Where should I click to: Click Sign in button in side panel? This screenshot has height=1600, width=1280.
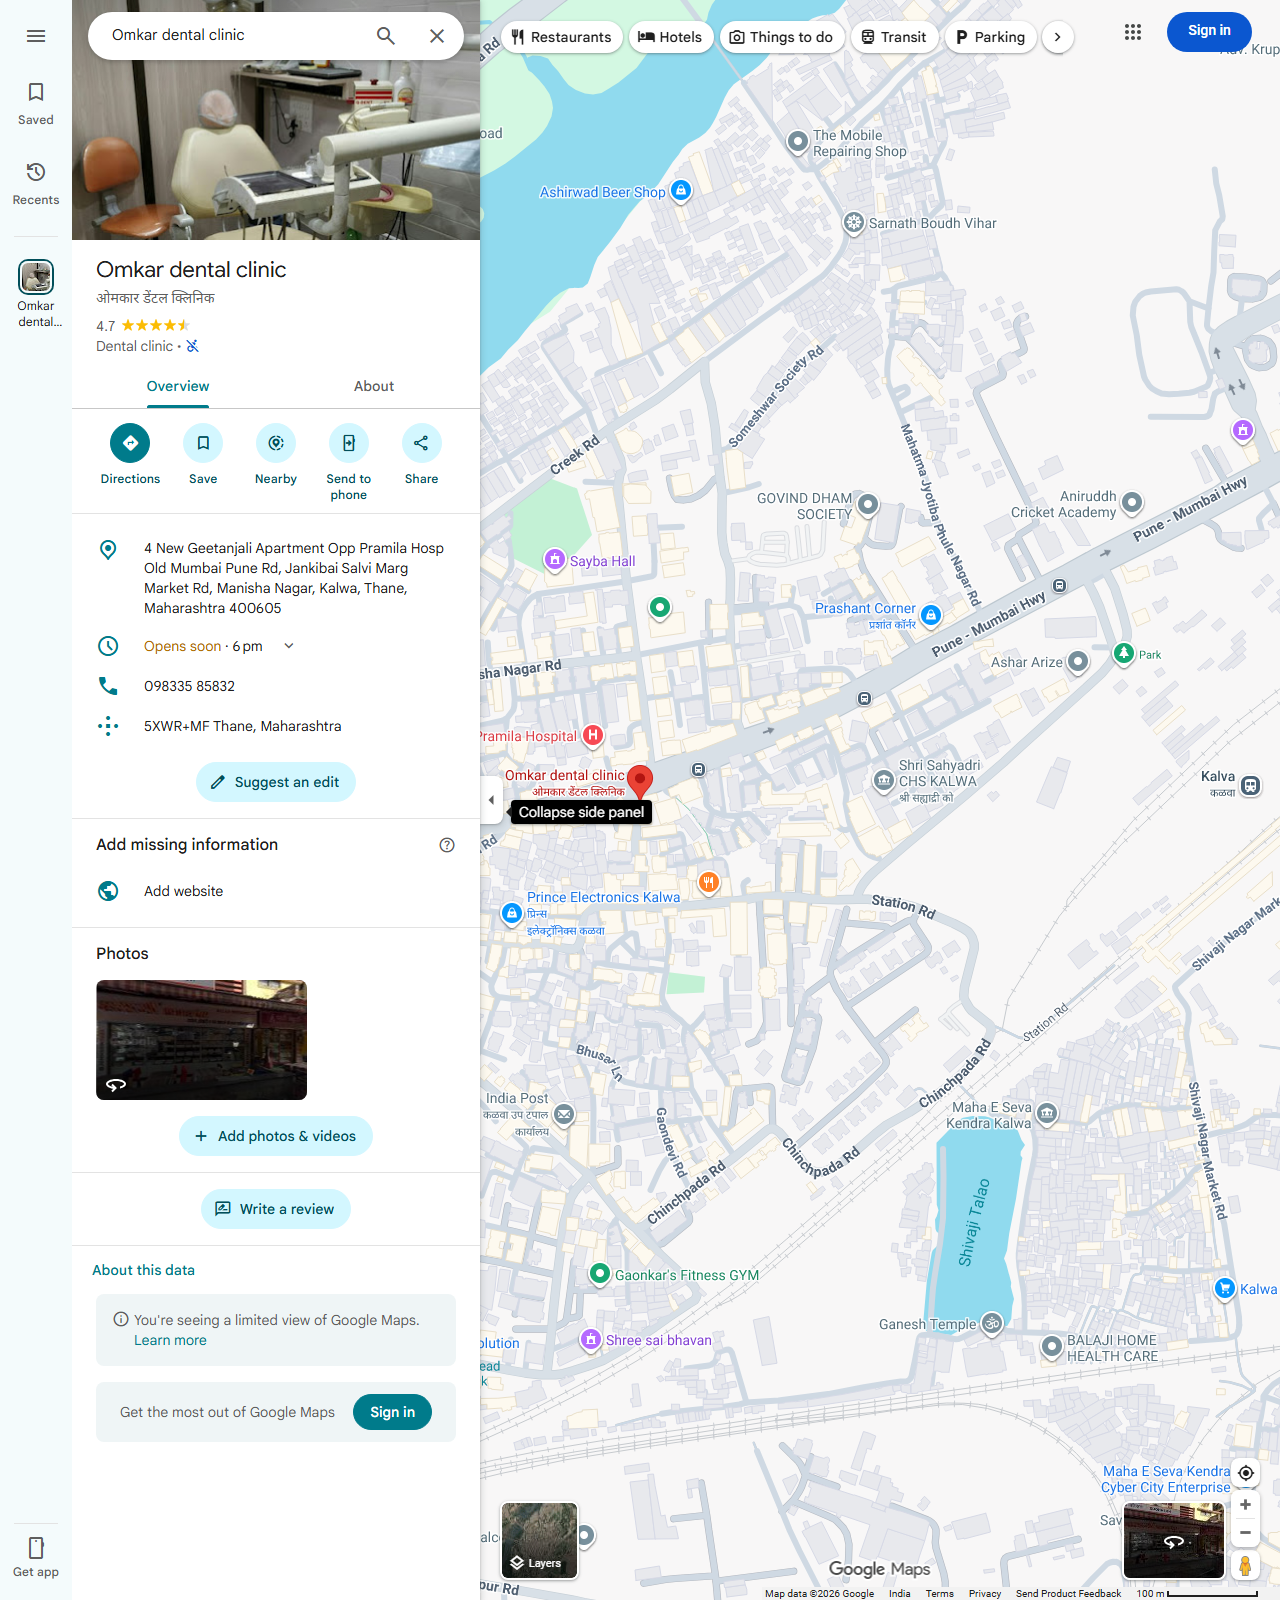pyautogui.click(x=392, y=1412)
